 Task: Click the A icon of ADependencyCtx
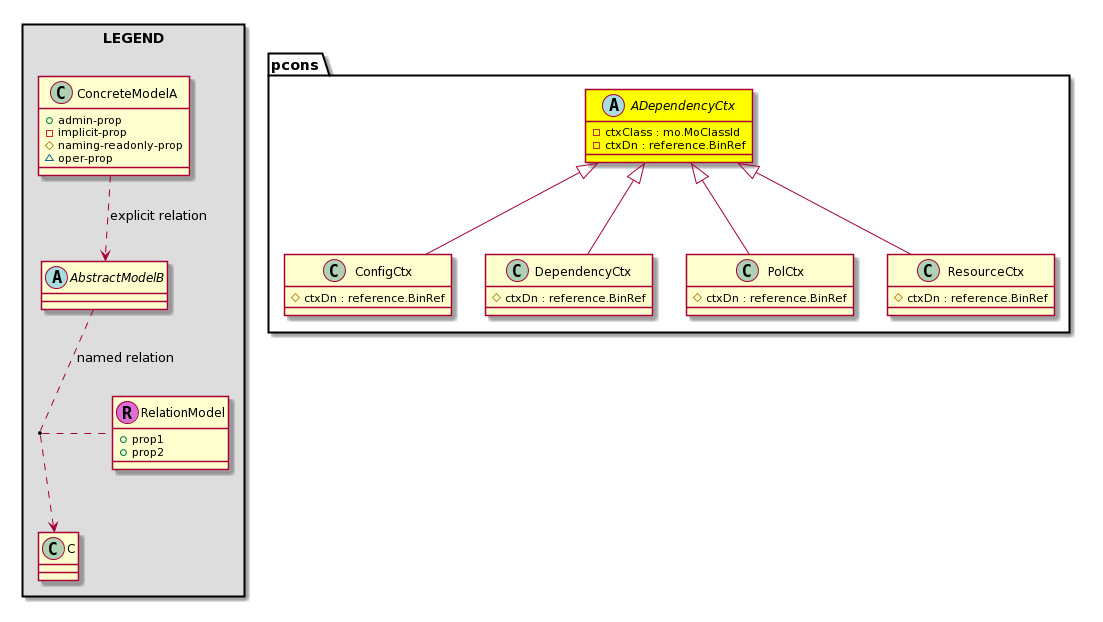[x=613, y=106]
